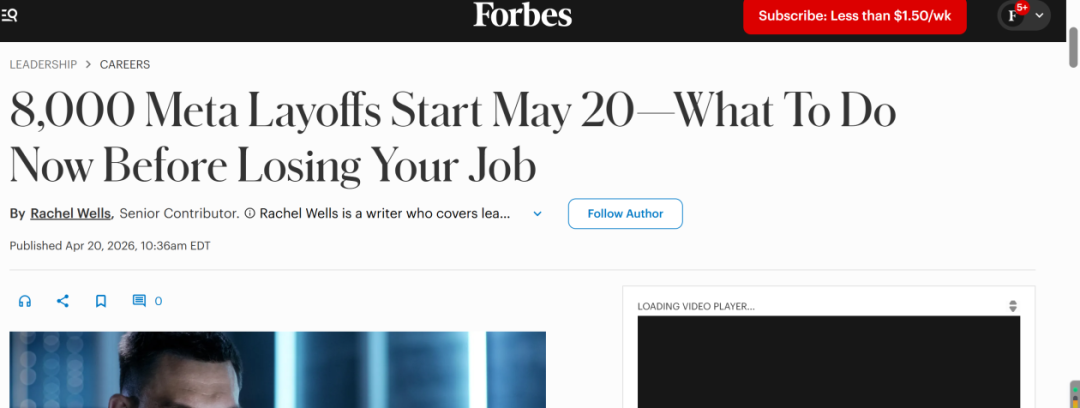Image resolution: width=1080 pixels, height=408 pixels.
Task: Click the author info circle icon
Action: [250, 213]
